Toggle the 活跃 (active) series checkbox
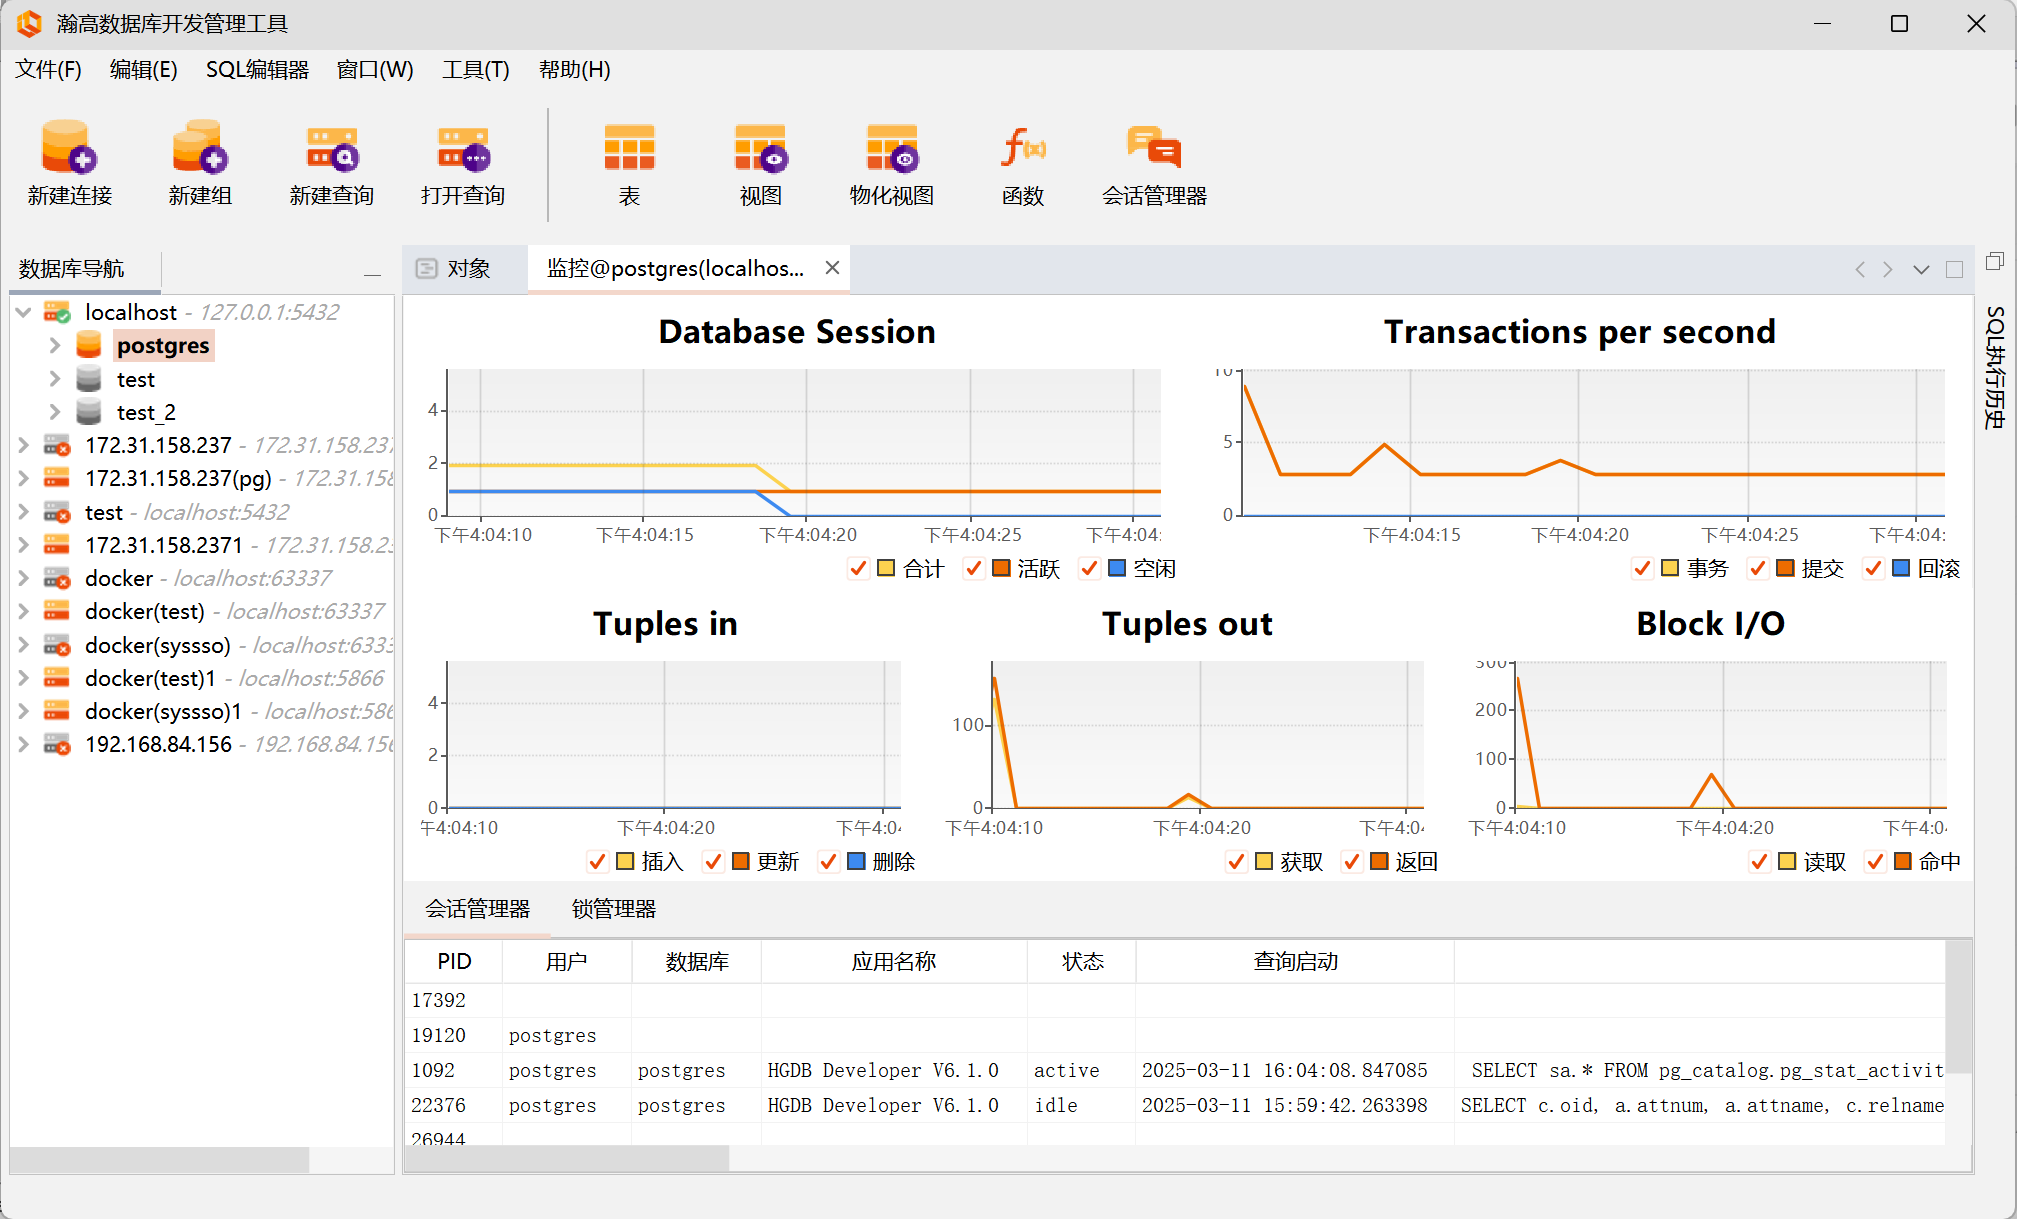Viewport: 2017px width, 1219px height. click(x=972, y=569)
